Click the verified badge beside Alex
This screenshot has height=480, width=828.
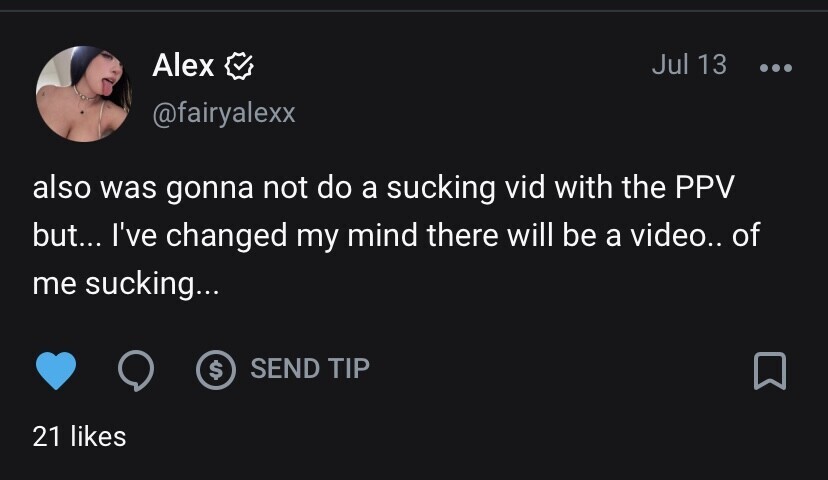[239, 67]
